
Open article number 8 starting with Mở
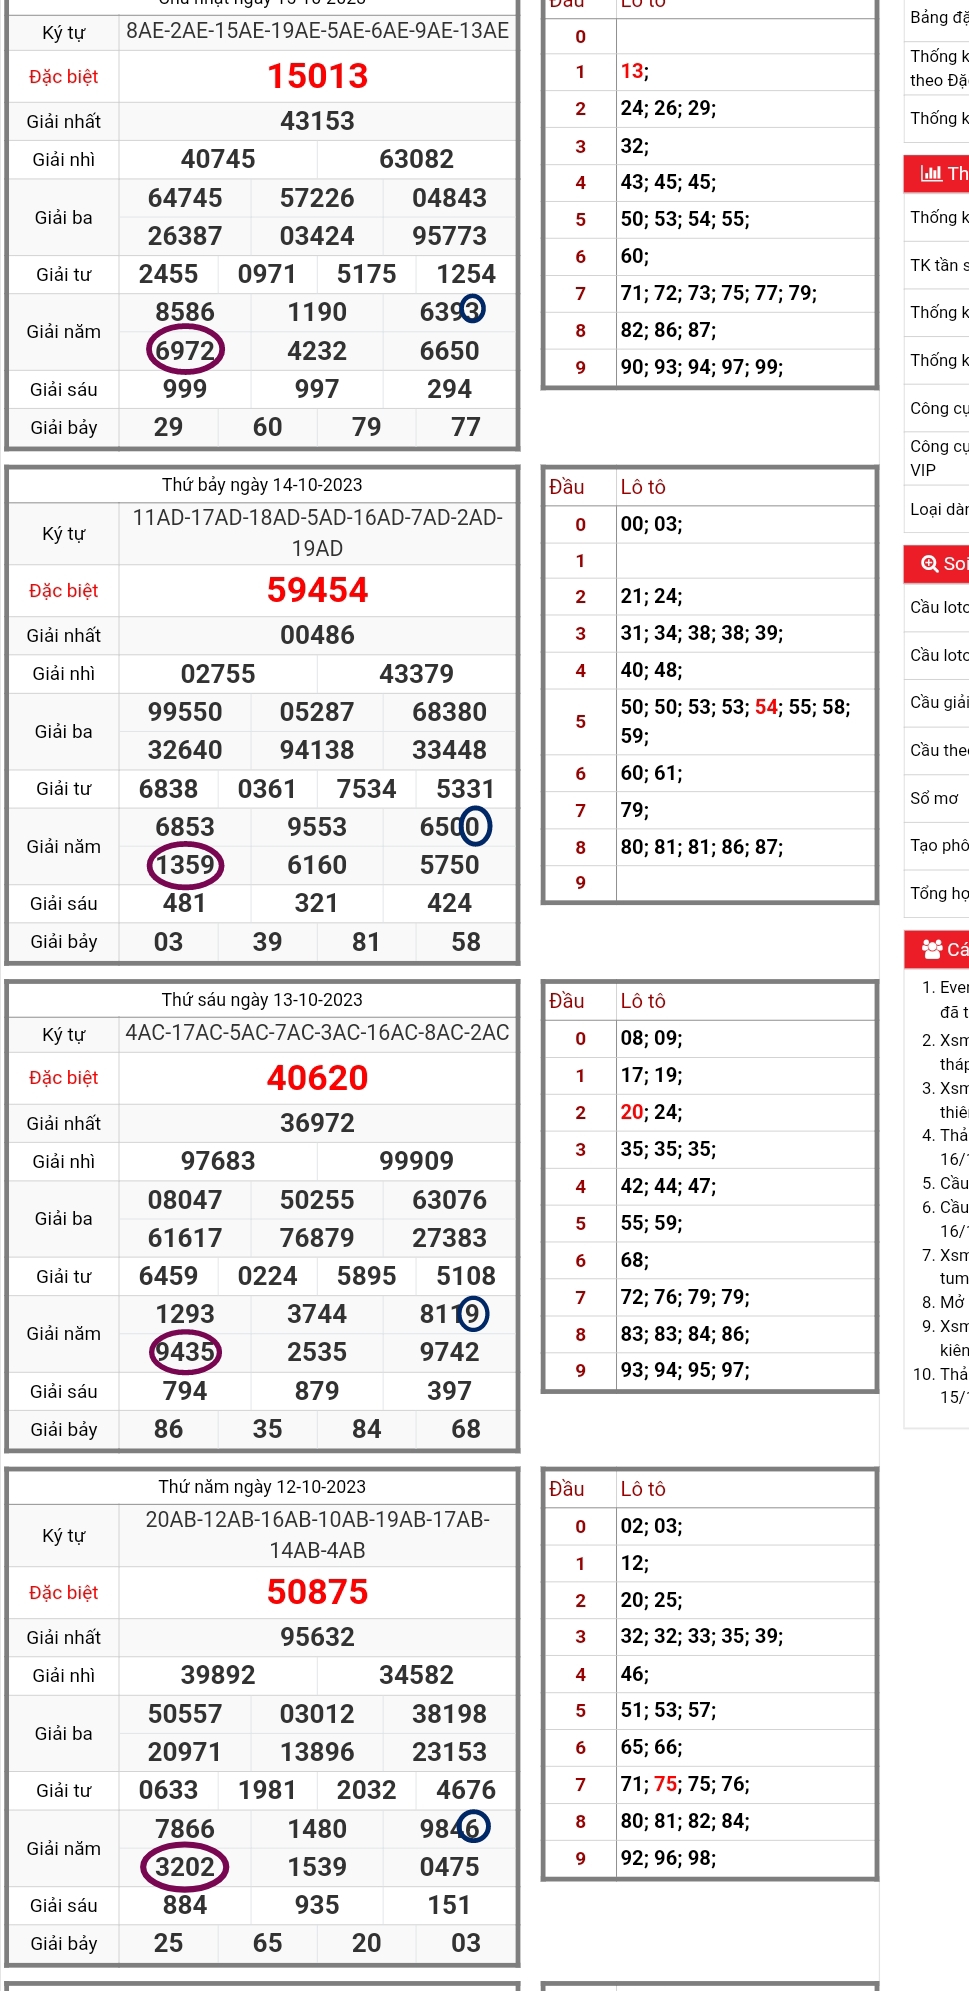tap(951, 1302)
